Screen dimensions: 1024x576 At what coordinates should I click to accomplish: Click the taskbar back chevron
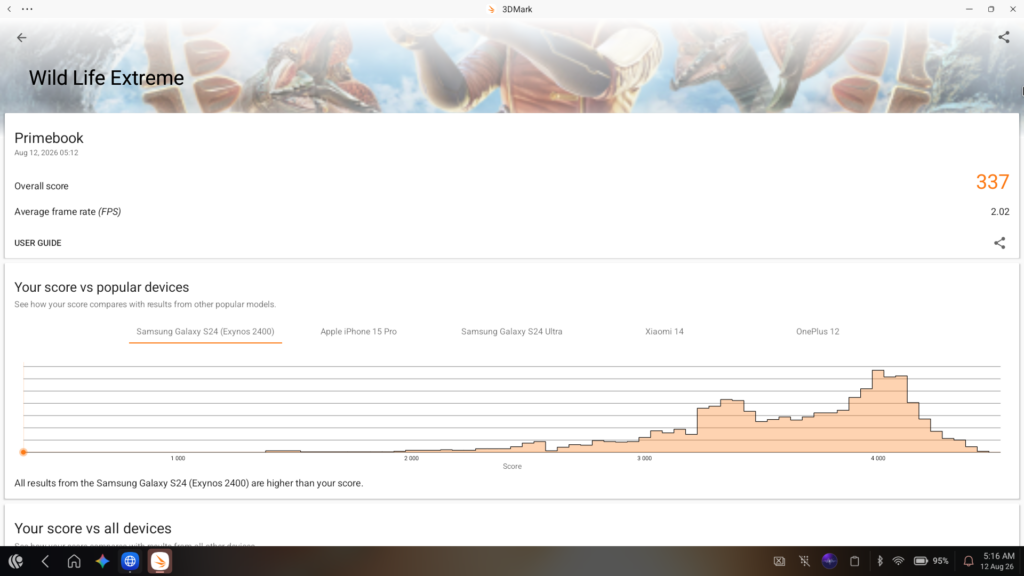point(45,561)
